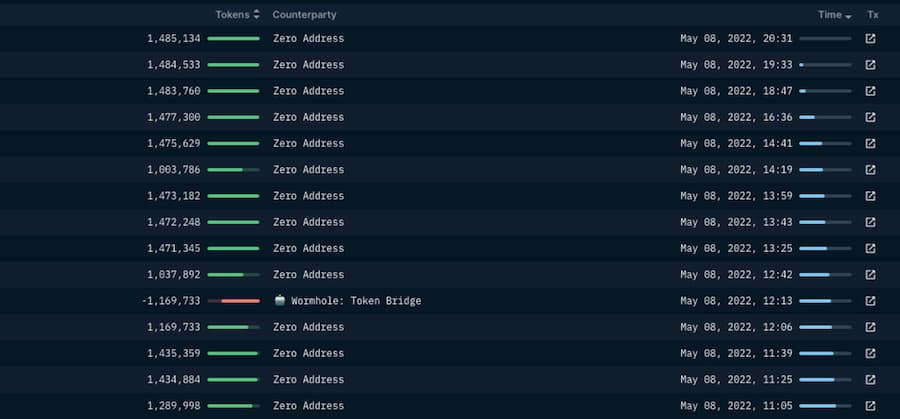Sort by the Time column arrow
900x419 pixels.
(848, 16)
